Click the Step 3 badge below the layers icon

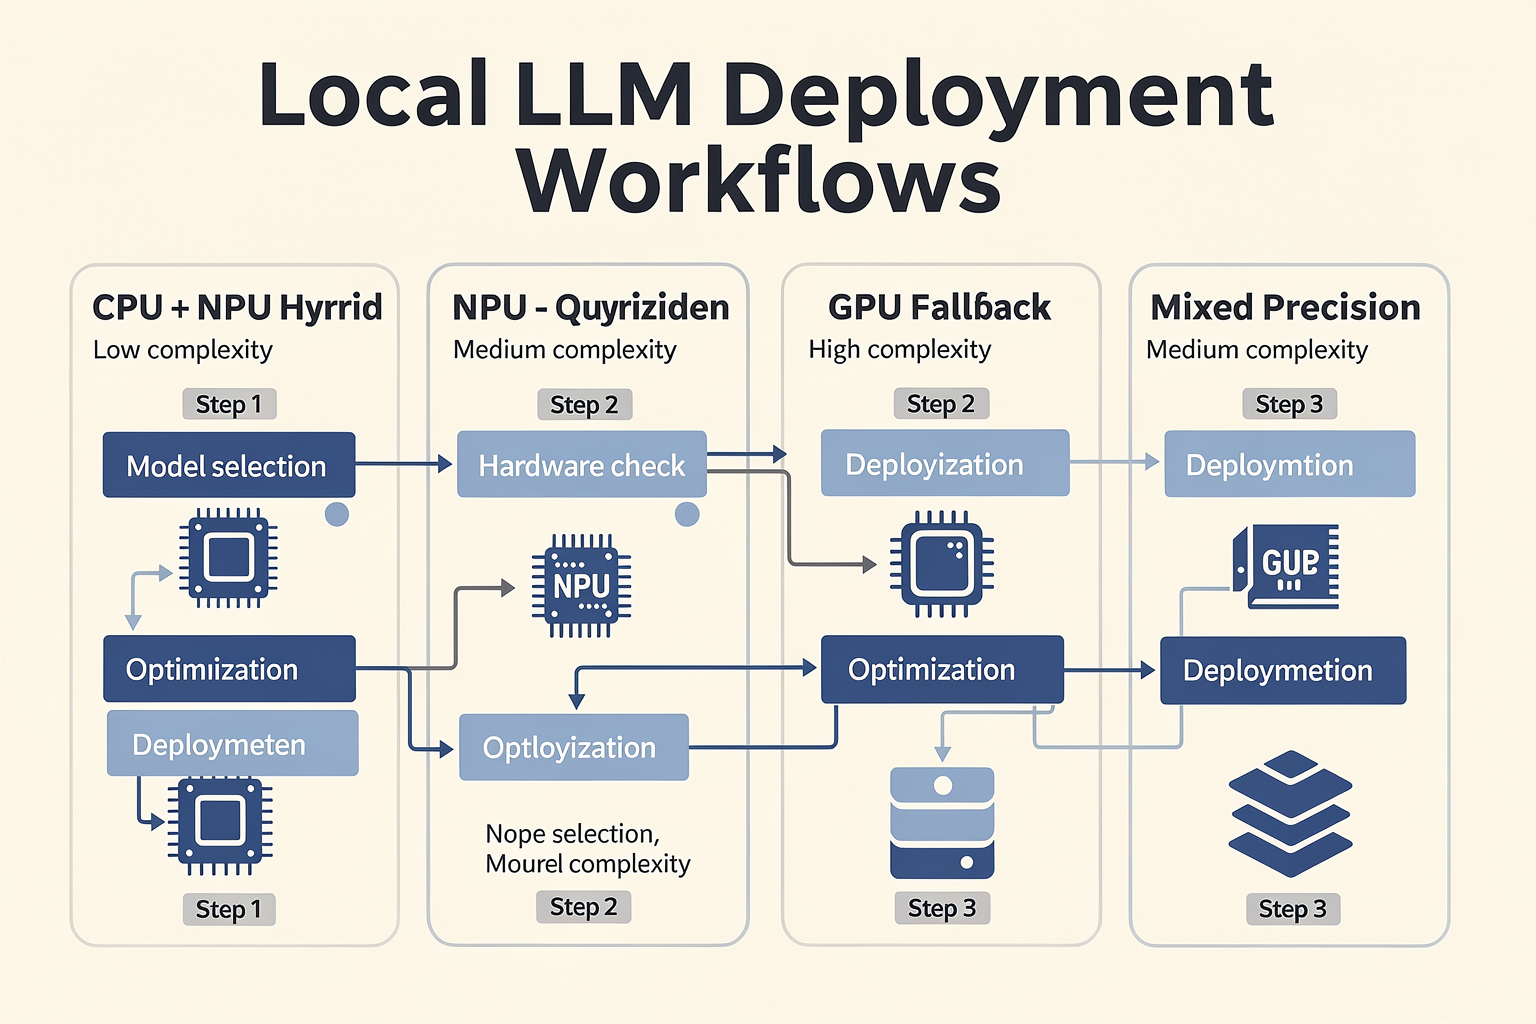(1293, 908)
